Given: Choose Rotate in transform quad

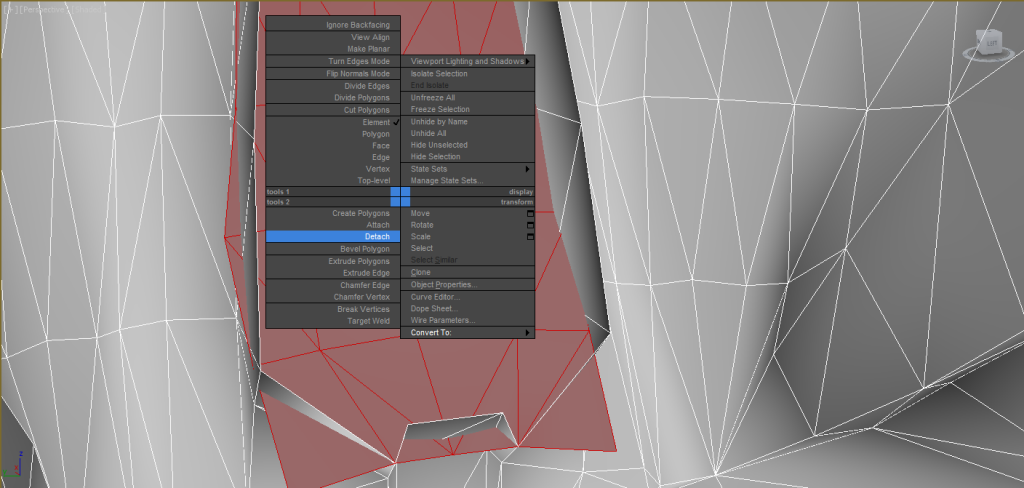Looking at the screenshot, I should coord(464,225).
